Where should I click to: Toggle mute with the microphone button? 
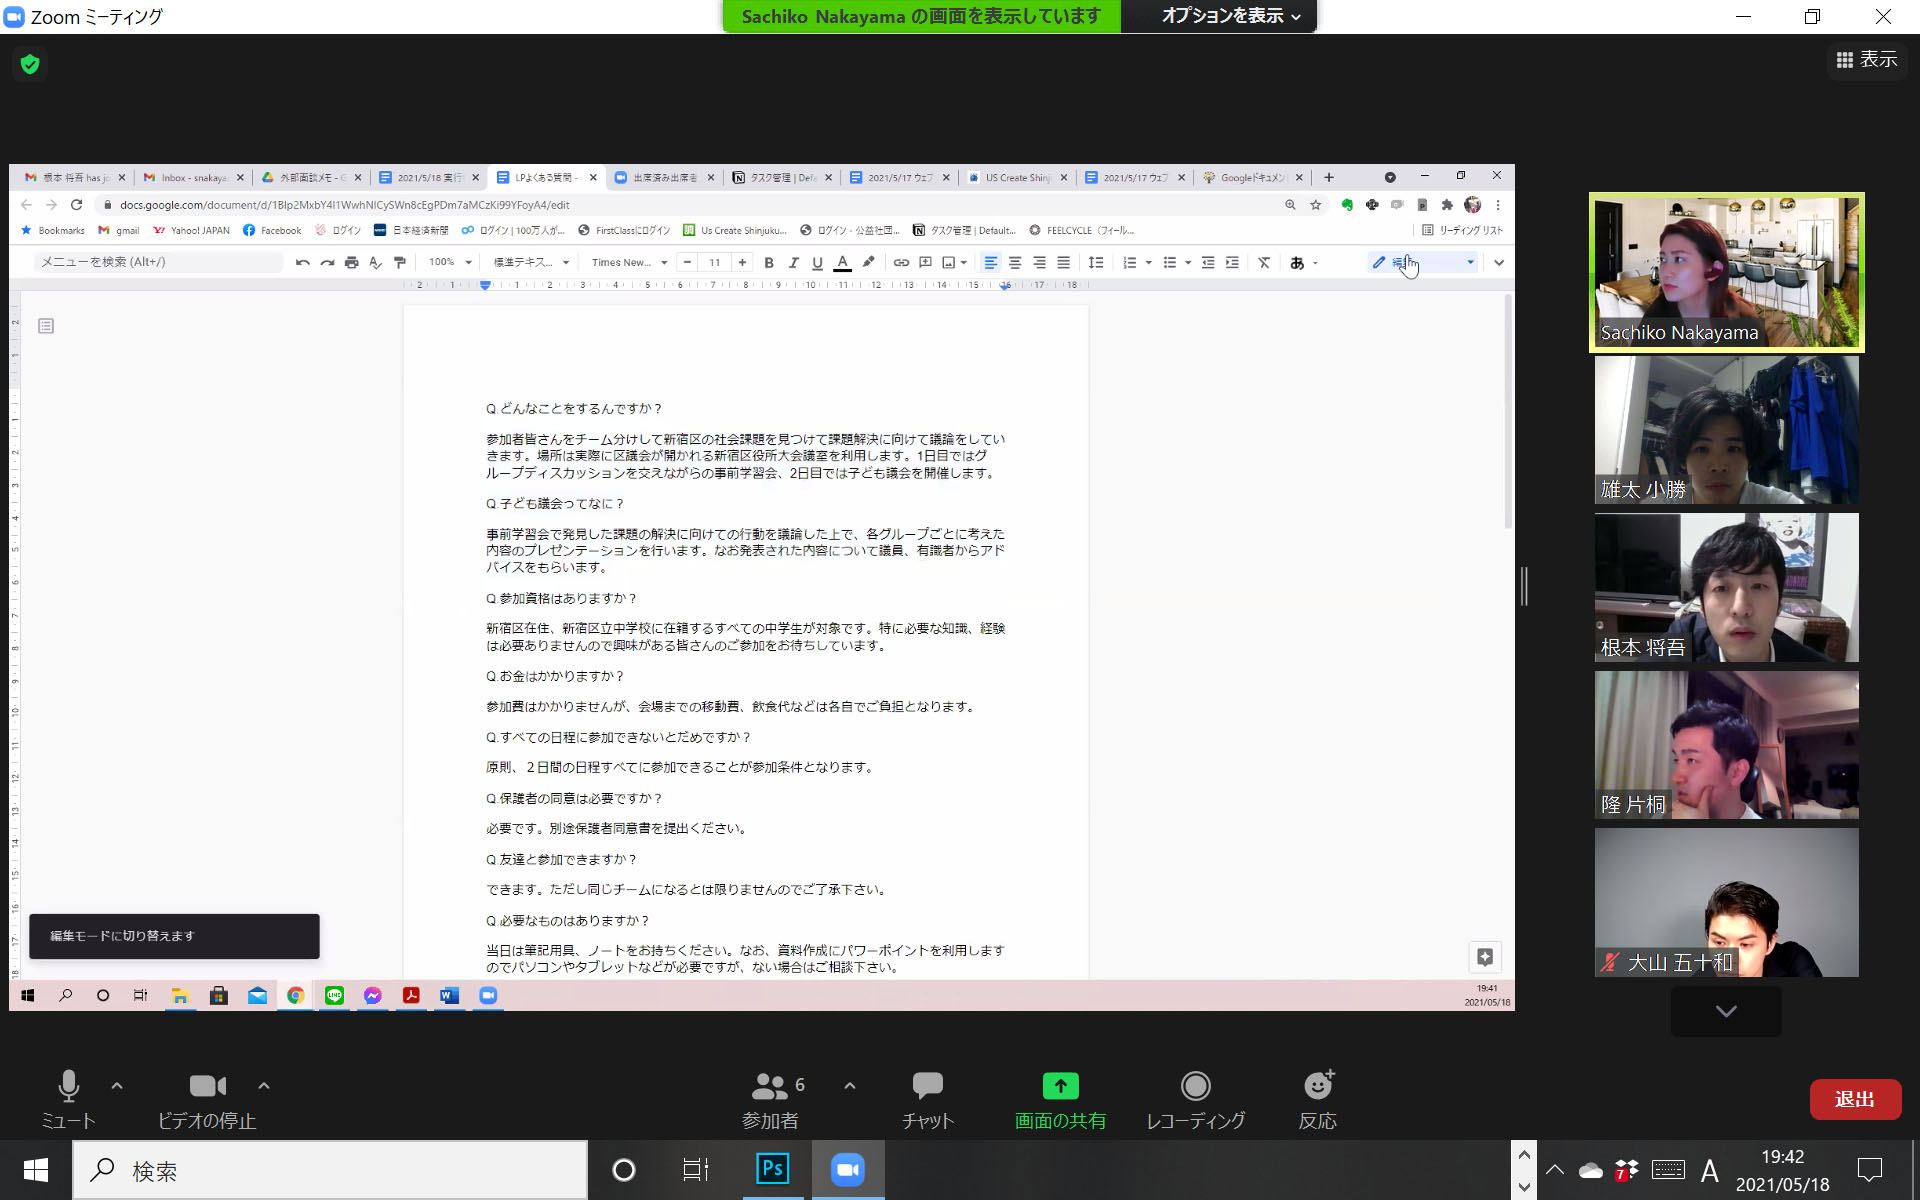(x=68, y=1099)
